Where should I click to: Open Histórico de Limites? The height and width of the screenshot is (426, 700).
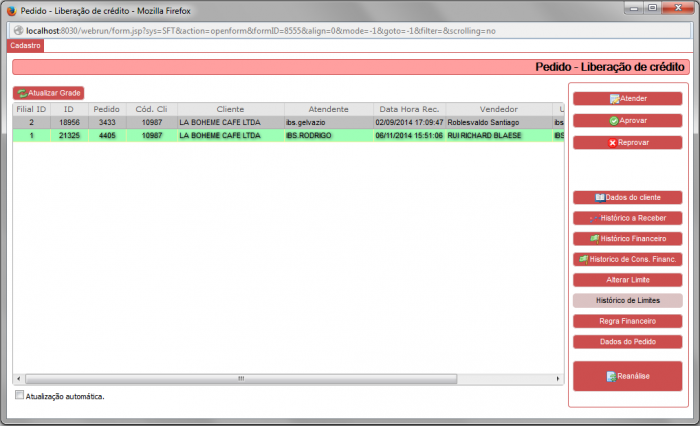click(627, 301)
